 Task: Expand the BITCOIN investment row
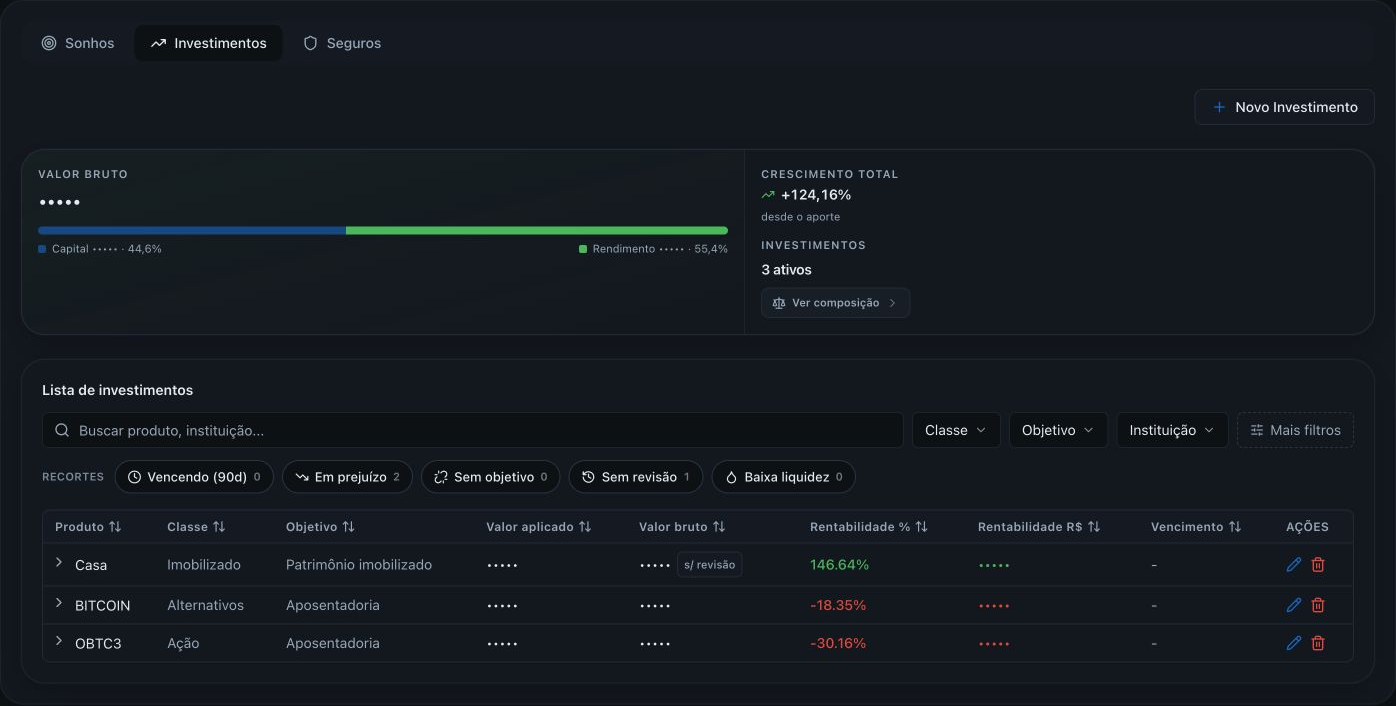(59, 604)
